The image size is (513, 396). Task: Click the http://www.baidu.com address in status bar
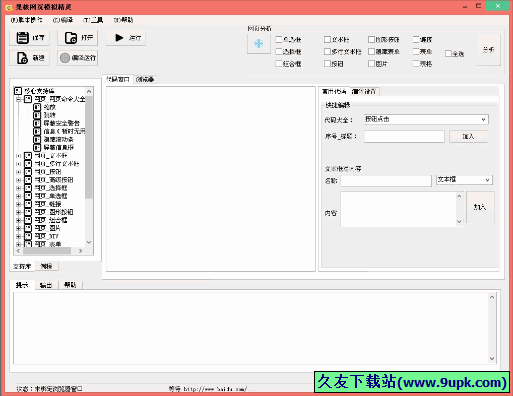pyautogui.click(x=219, y=389)
